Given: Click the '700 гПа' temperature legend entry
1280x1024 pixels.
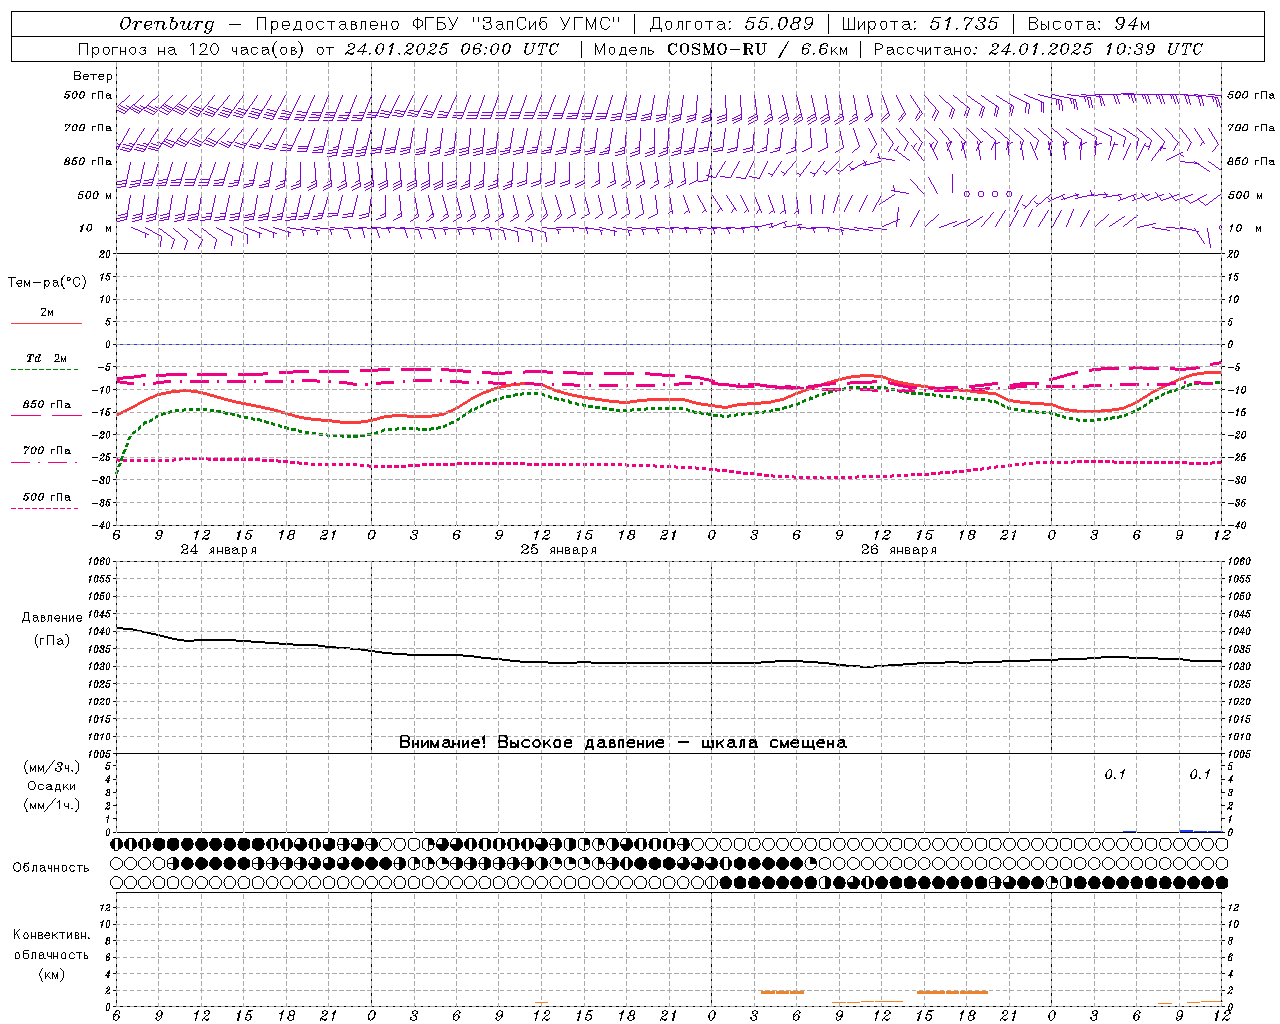Looking at the screenshot, I should tap(47, 451).
